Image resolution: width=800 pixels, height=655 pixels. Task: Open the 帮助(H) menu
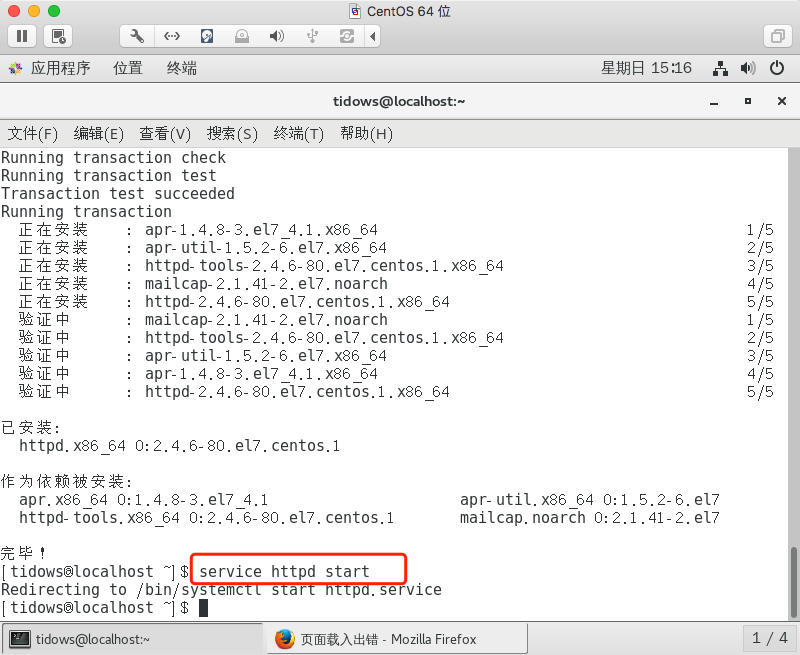366,134
